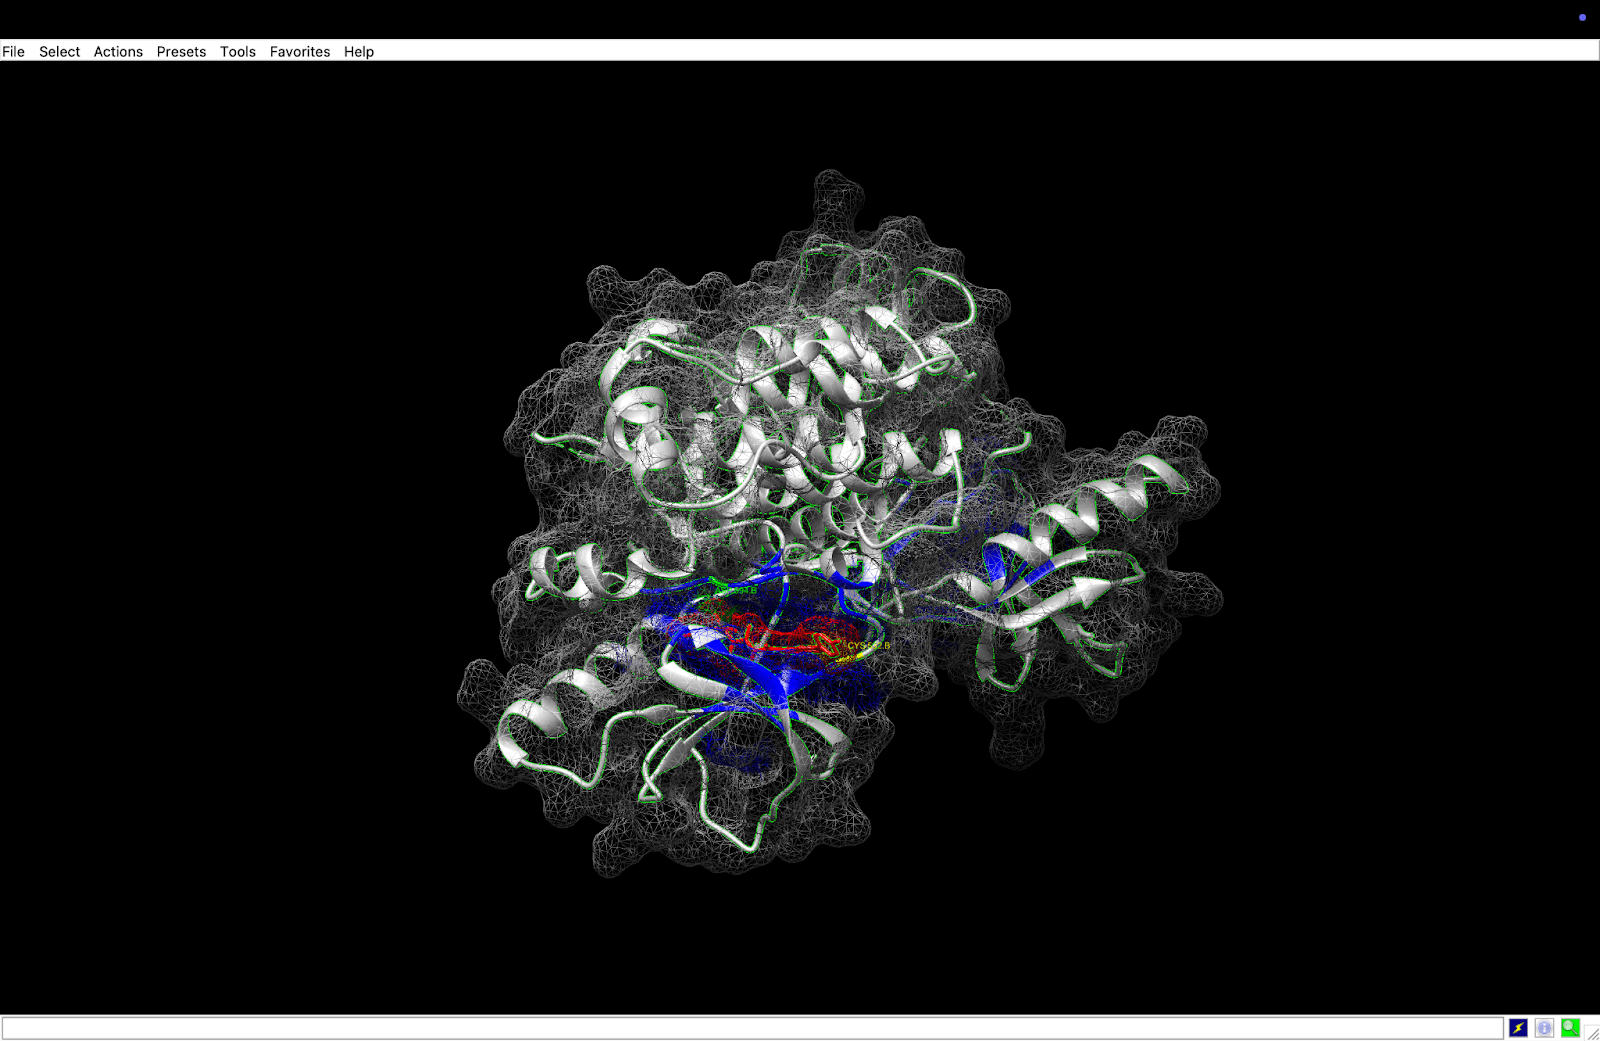Open the reply log info icon
This screenshot has height=1041, width=1600.
click(1544, 1028)
